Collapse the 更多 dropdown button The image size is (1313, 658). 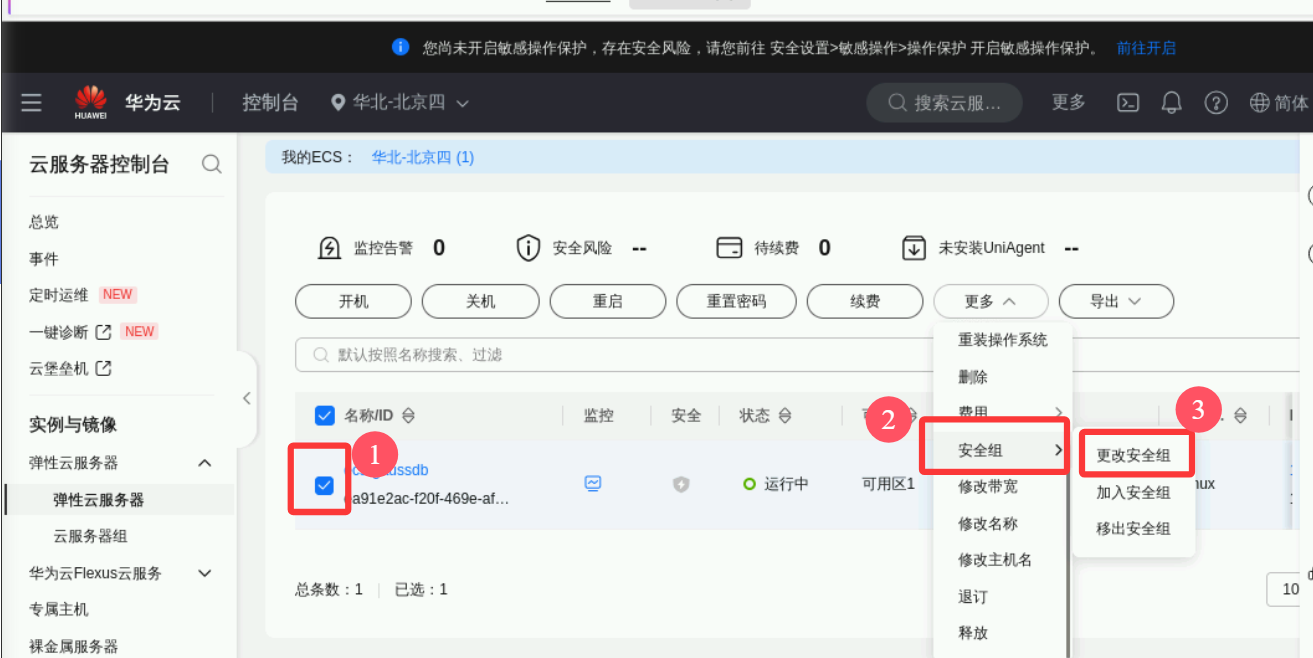point(990,301)
